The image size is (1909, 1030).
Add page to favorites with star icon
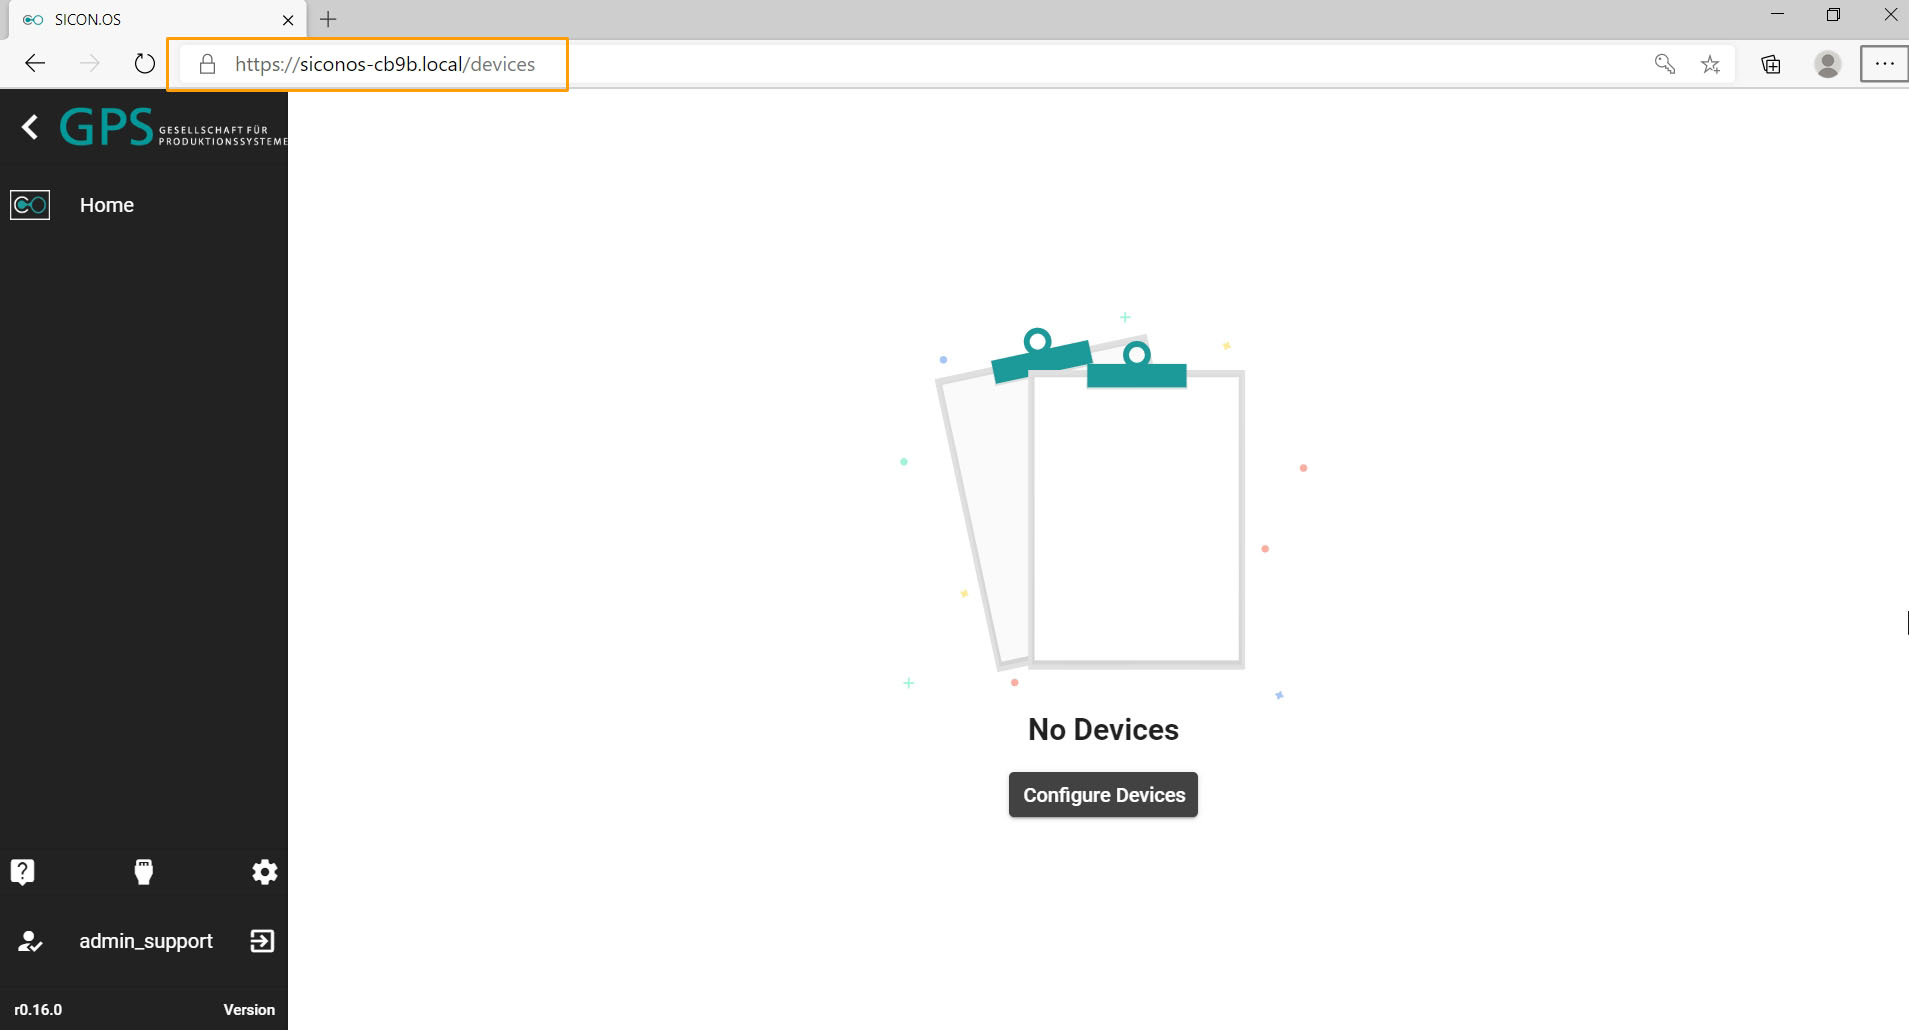coord(1710,64)
